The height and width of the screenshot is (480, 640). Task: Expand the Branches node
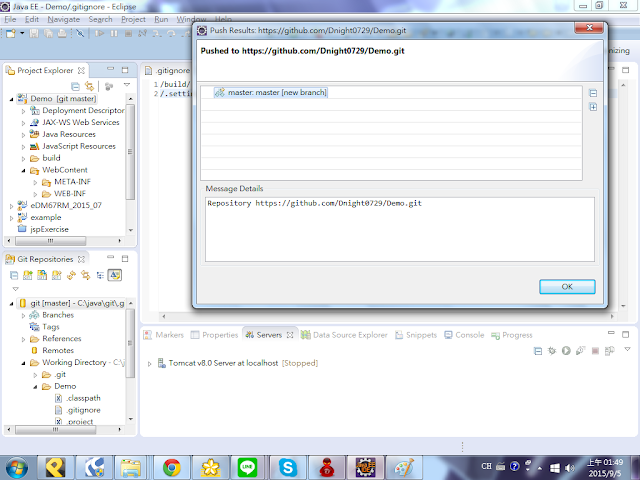coord(23,316)
